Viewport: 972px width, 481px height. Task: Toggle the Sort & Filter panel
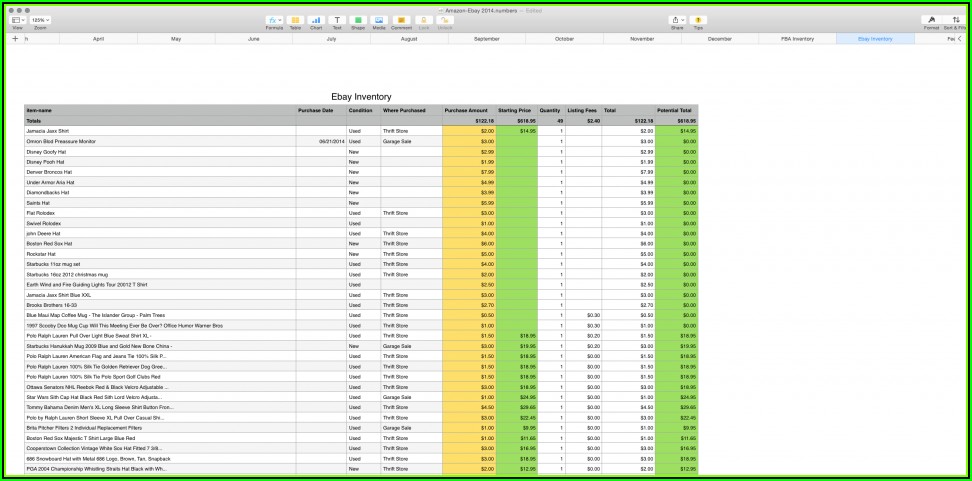pos(954,20)
